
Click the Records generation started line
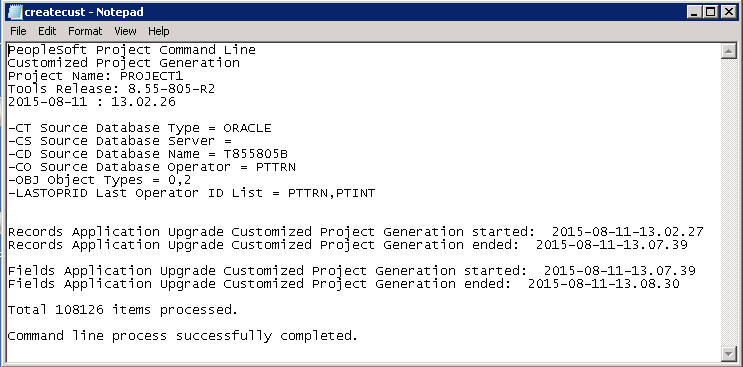coord(355,232)
